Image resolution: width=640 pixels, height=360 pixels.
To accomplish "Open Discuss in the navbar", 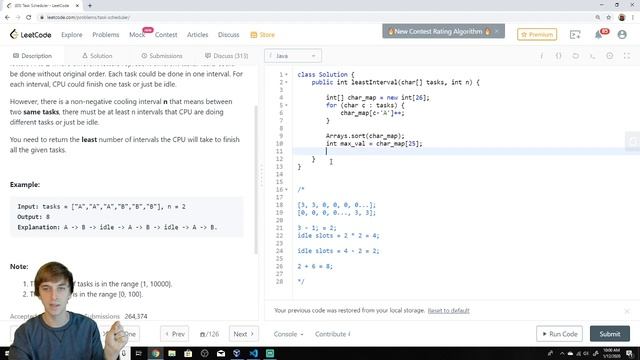I will pyautogui.click(x=229, y=35).
